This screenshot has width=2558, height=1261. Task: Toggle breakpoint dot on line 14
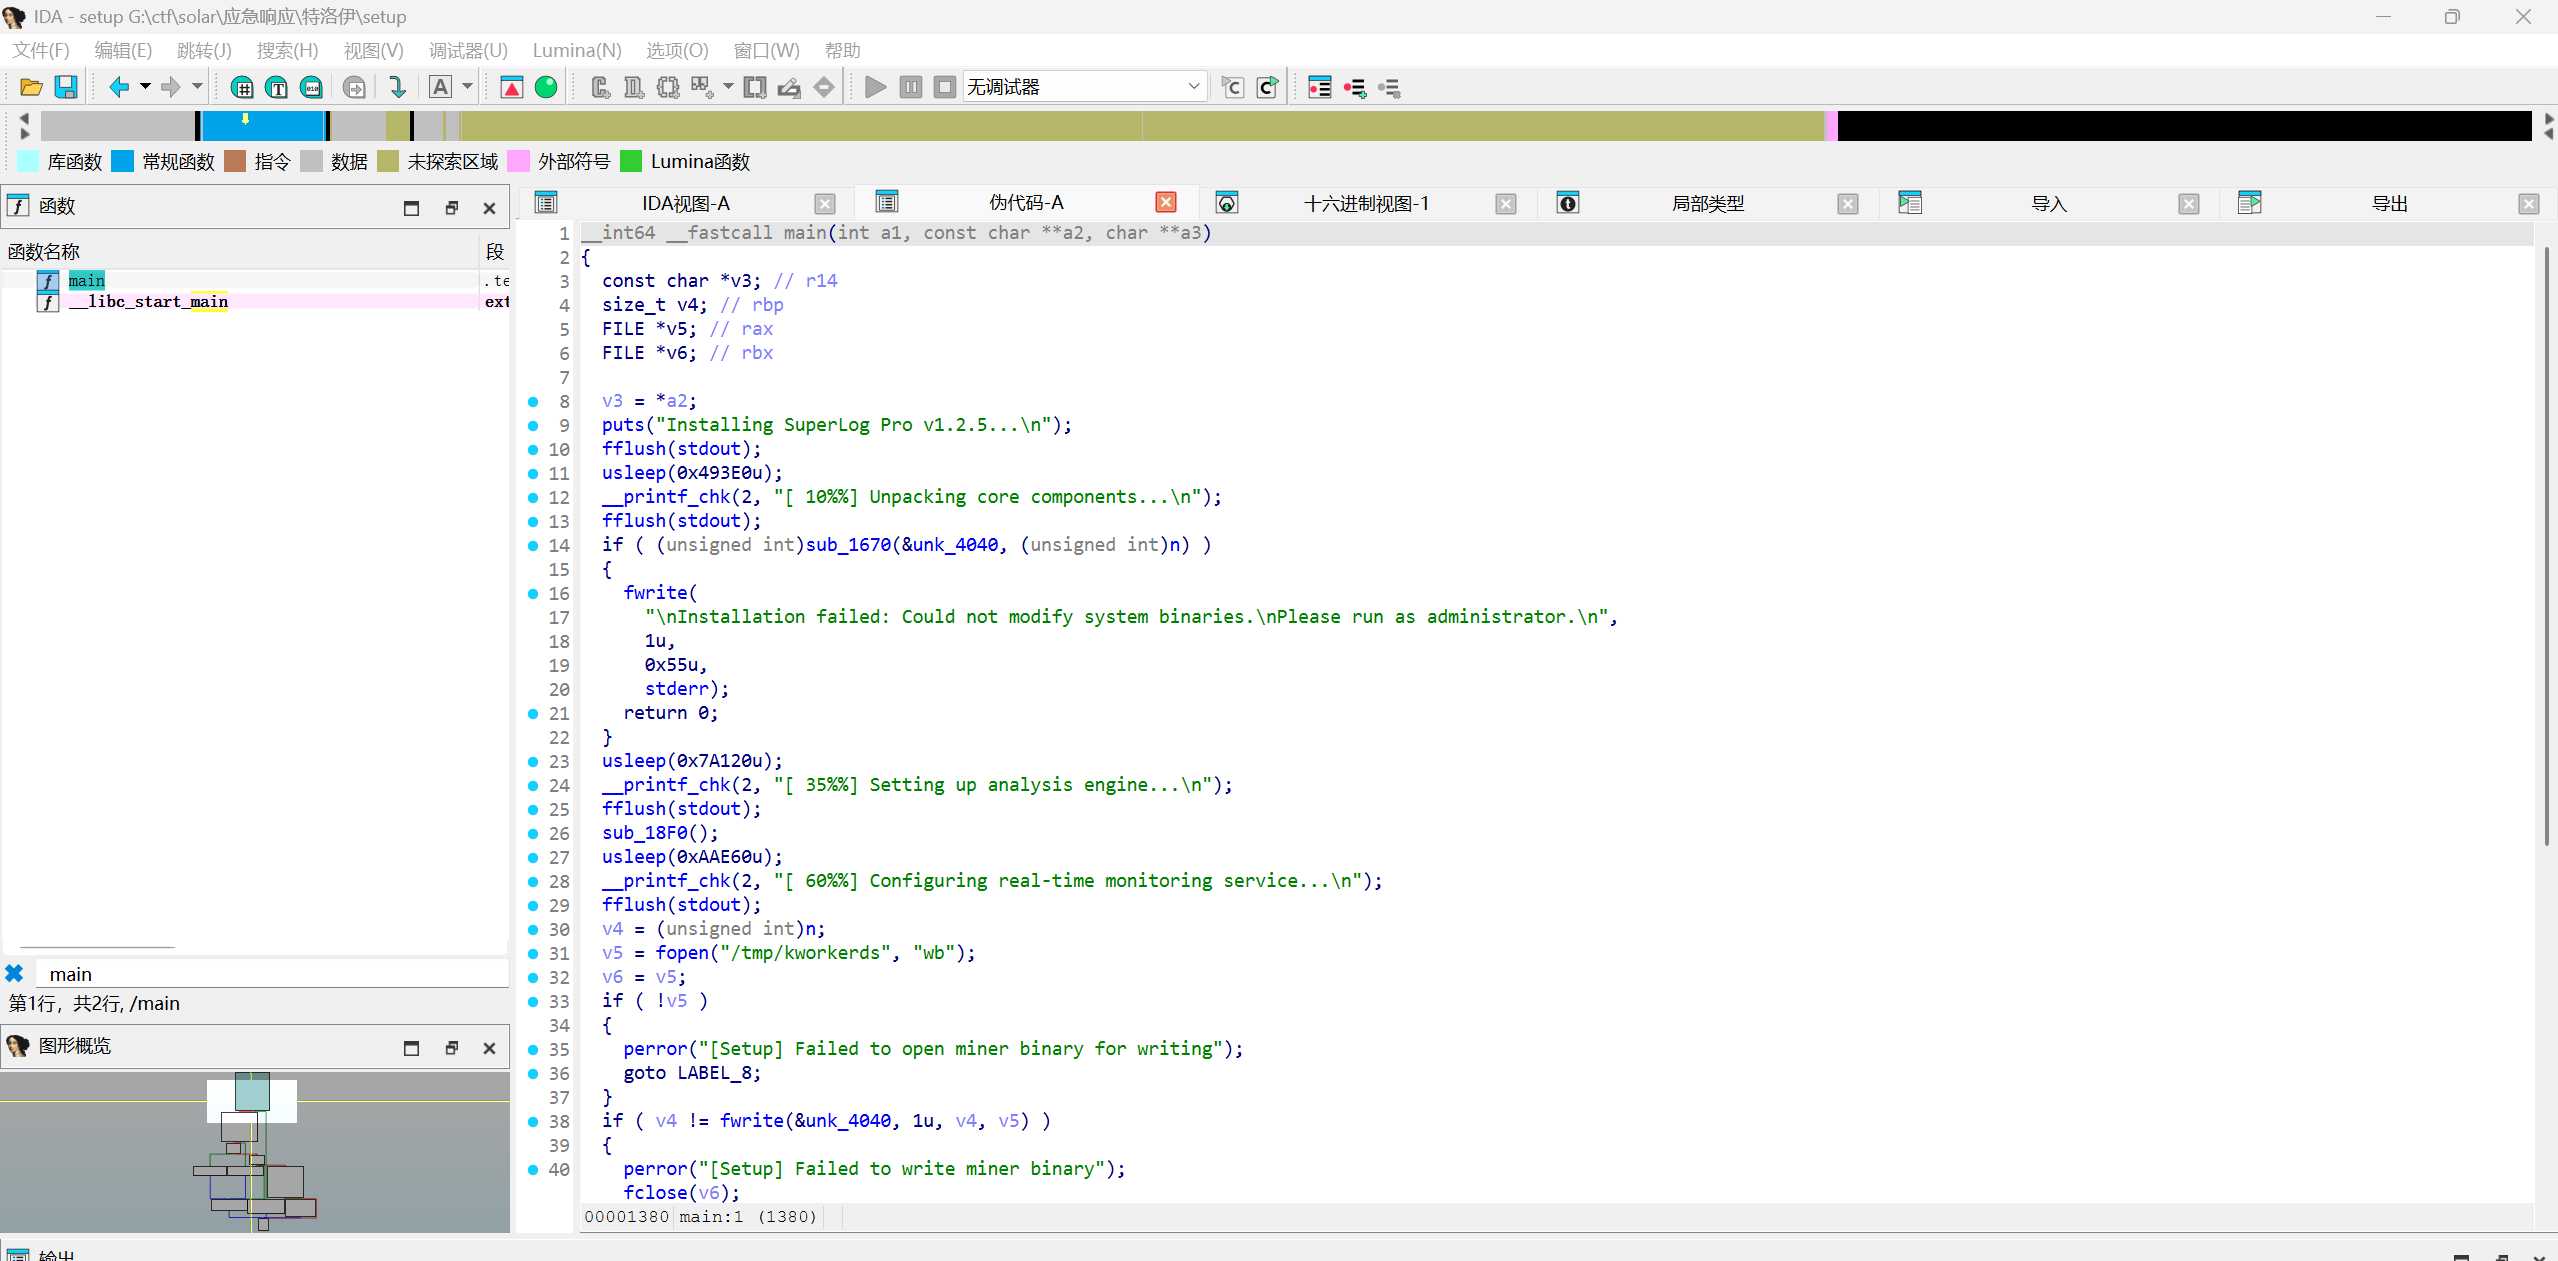(x=533, y=546)
